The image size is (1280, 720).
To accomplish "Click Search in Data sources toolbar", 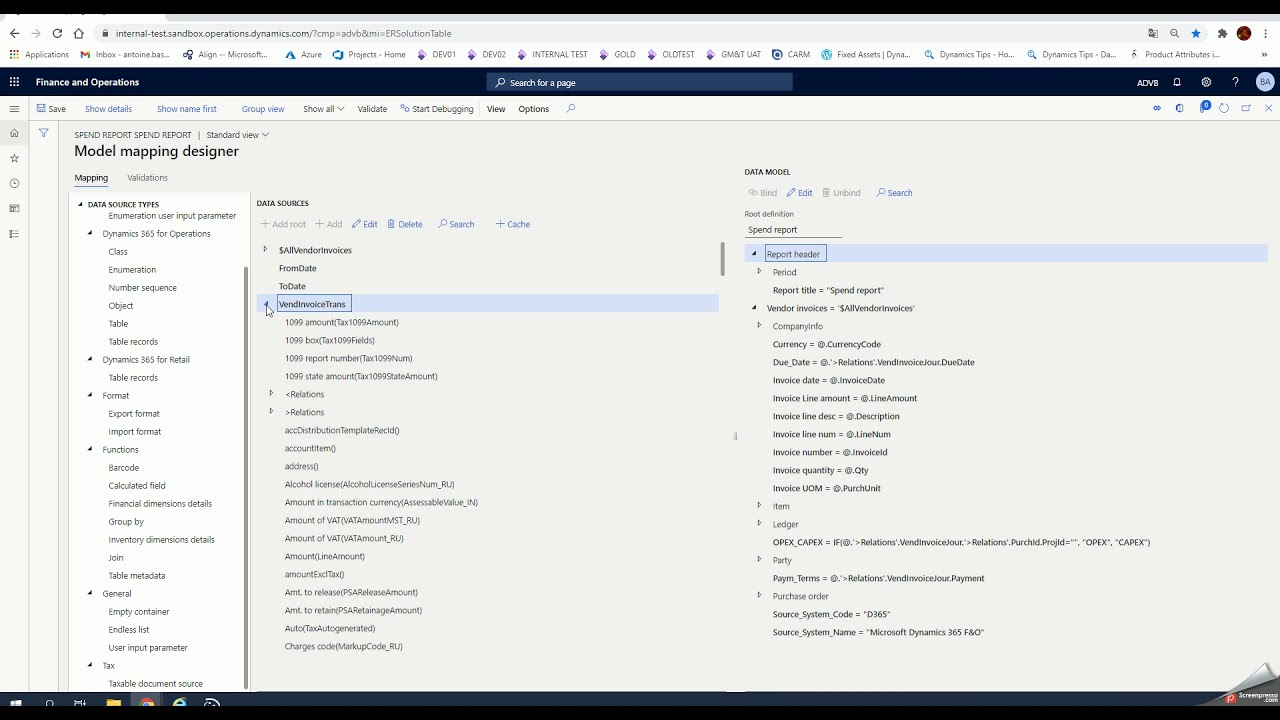I will (456, 224).
